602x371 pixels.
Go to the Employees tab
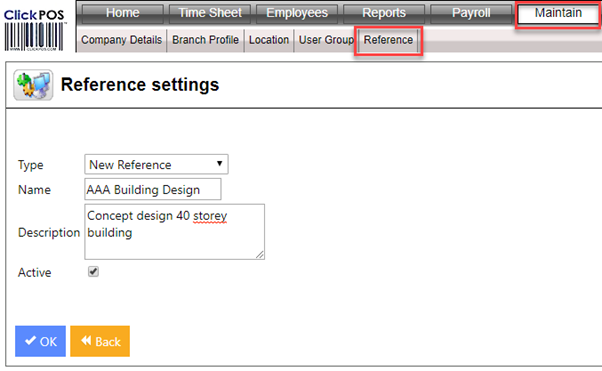(297, 13)
